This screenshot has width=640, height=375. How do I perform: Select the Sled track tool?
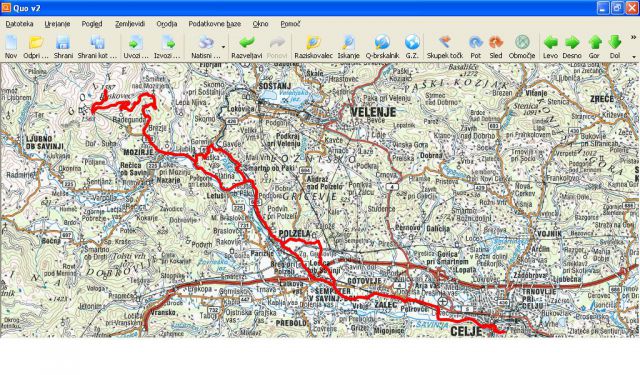tap(496, 42)
